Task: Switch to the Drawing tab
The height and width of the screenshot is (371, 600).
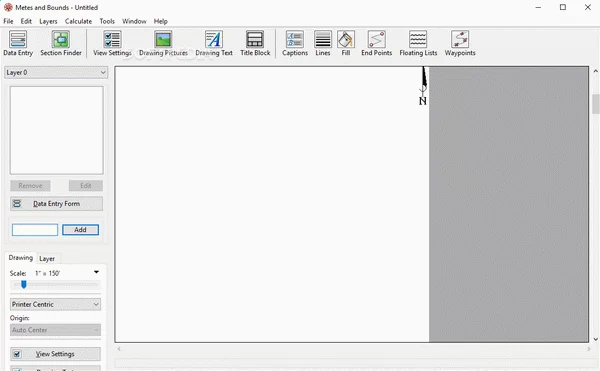Action: coord(21,258)
